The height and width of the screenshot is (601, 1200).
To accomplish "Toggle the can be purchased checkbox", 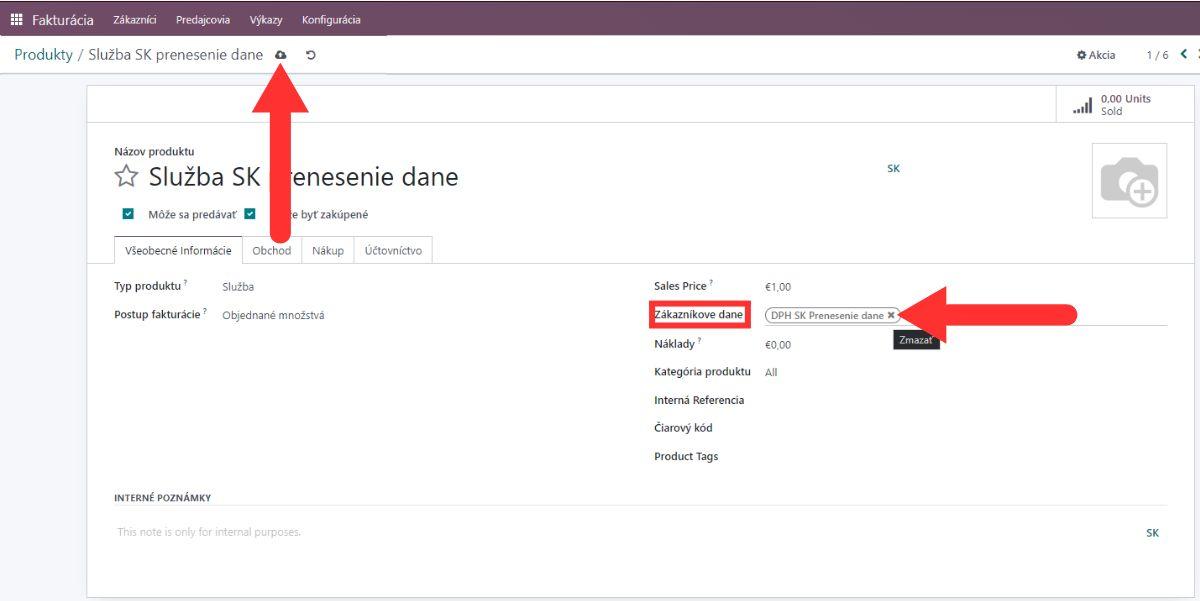I will click(x=250, y=214).
